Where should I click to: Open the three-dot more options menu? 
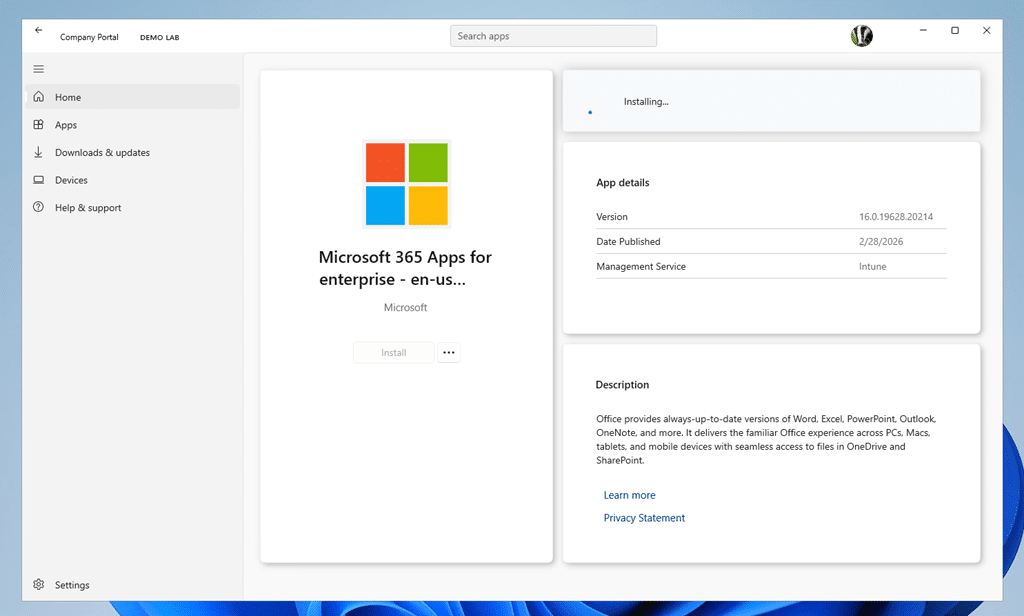[448, 353]
